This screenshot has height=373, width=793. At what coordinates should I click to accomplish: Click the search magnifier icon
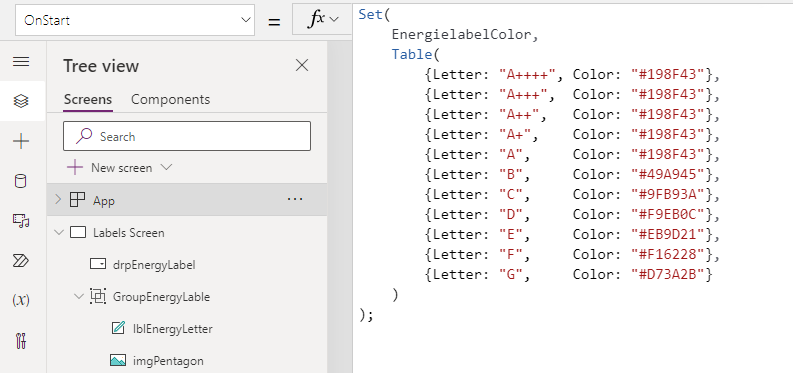[x=83, y=136]
